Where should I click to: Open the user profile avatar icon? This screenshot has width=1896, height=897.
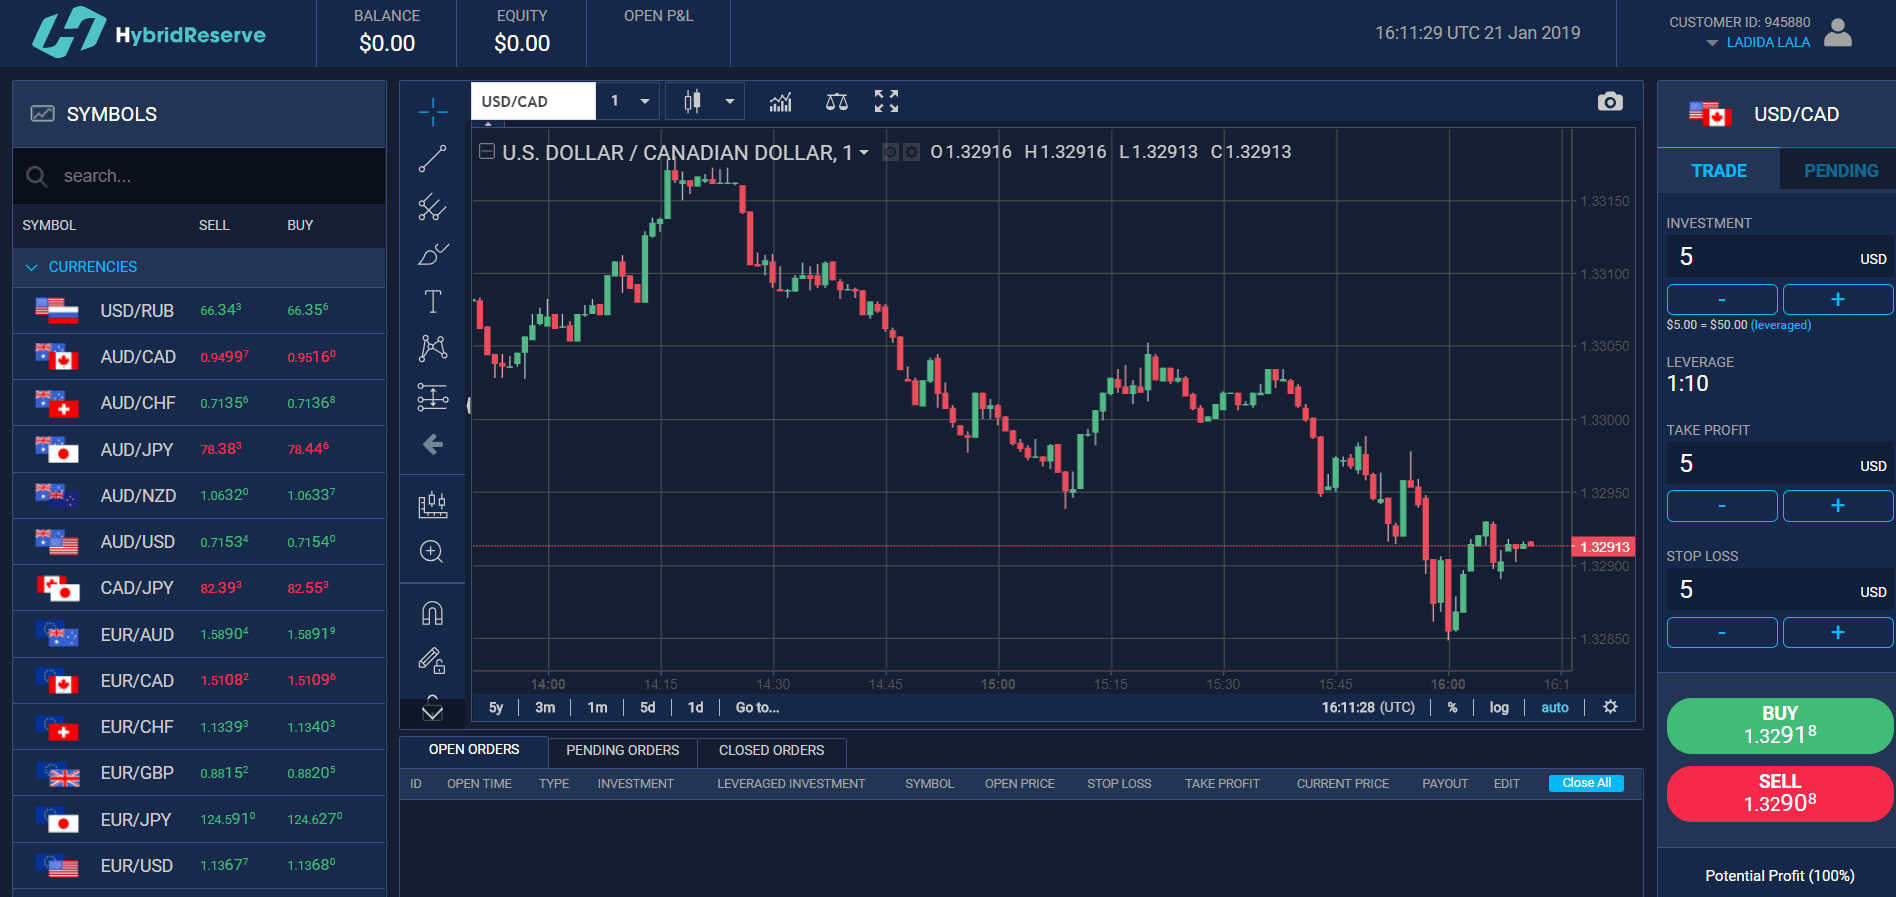[1838, 33]
